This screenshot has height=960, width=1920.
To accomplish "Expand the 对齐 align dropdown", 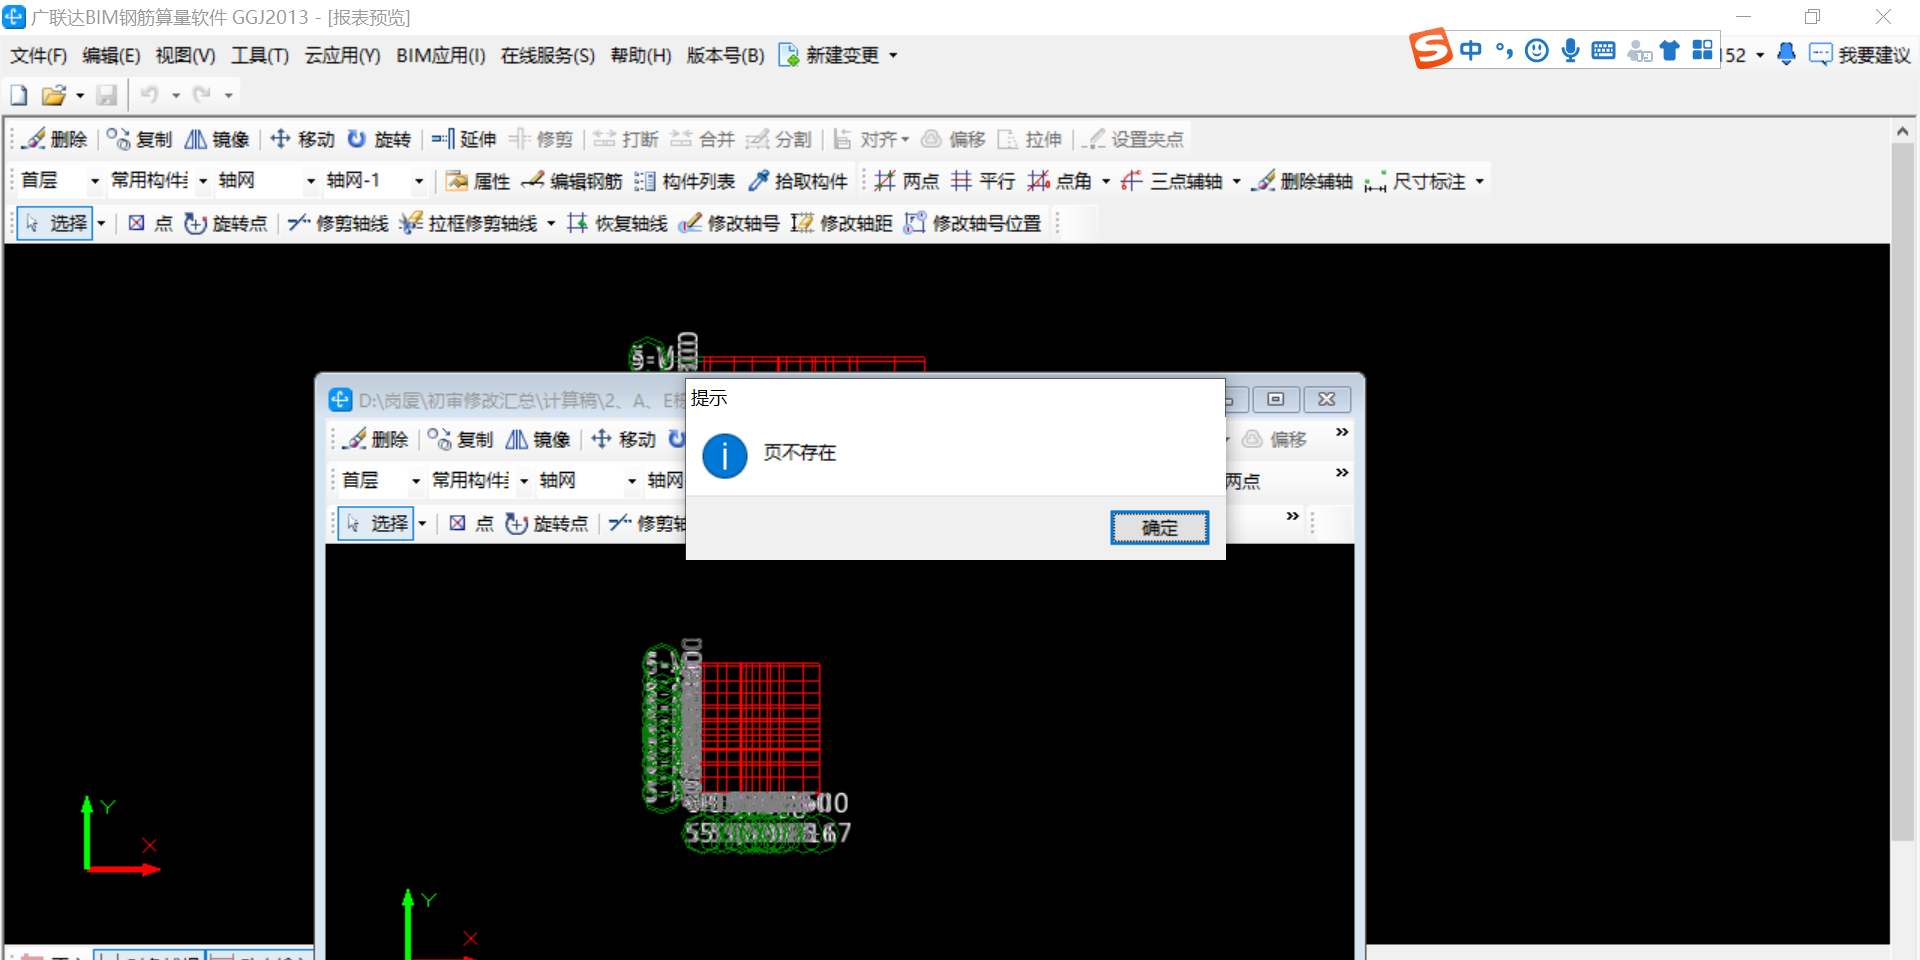I will coord(905,139).
